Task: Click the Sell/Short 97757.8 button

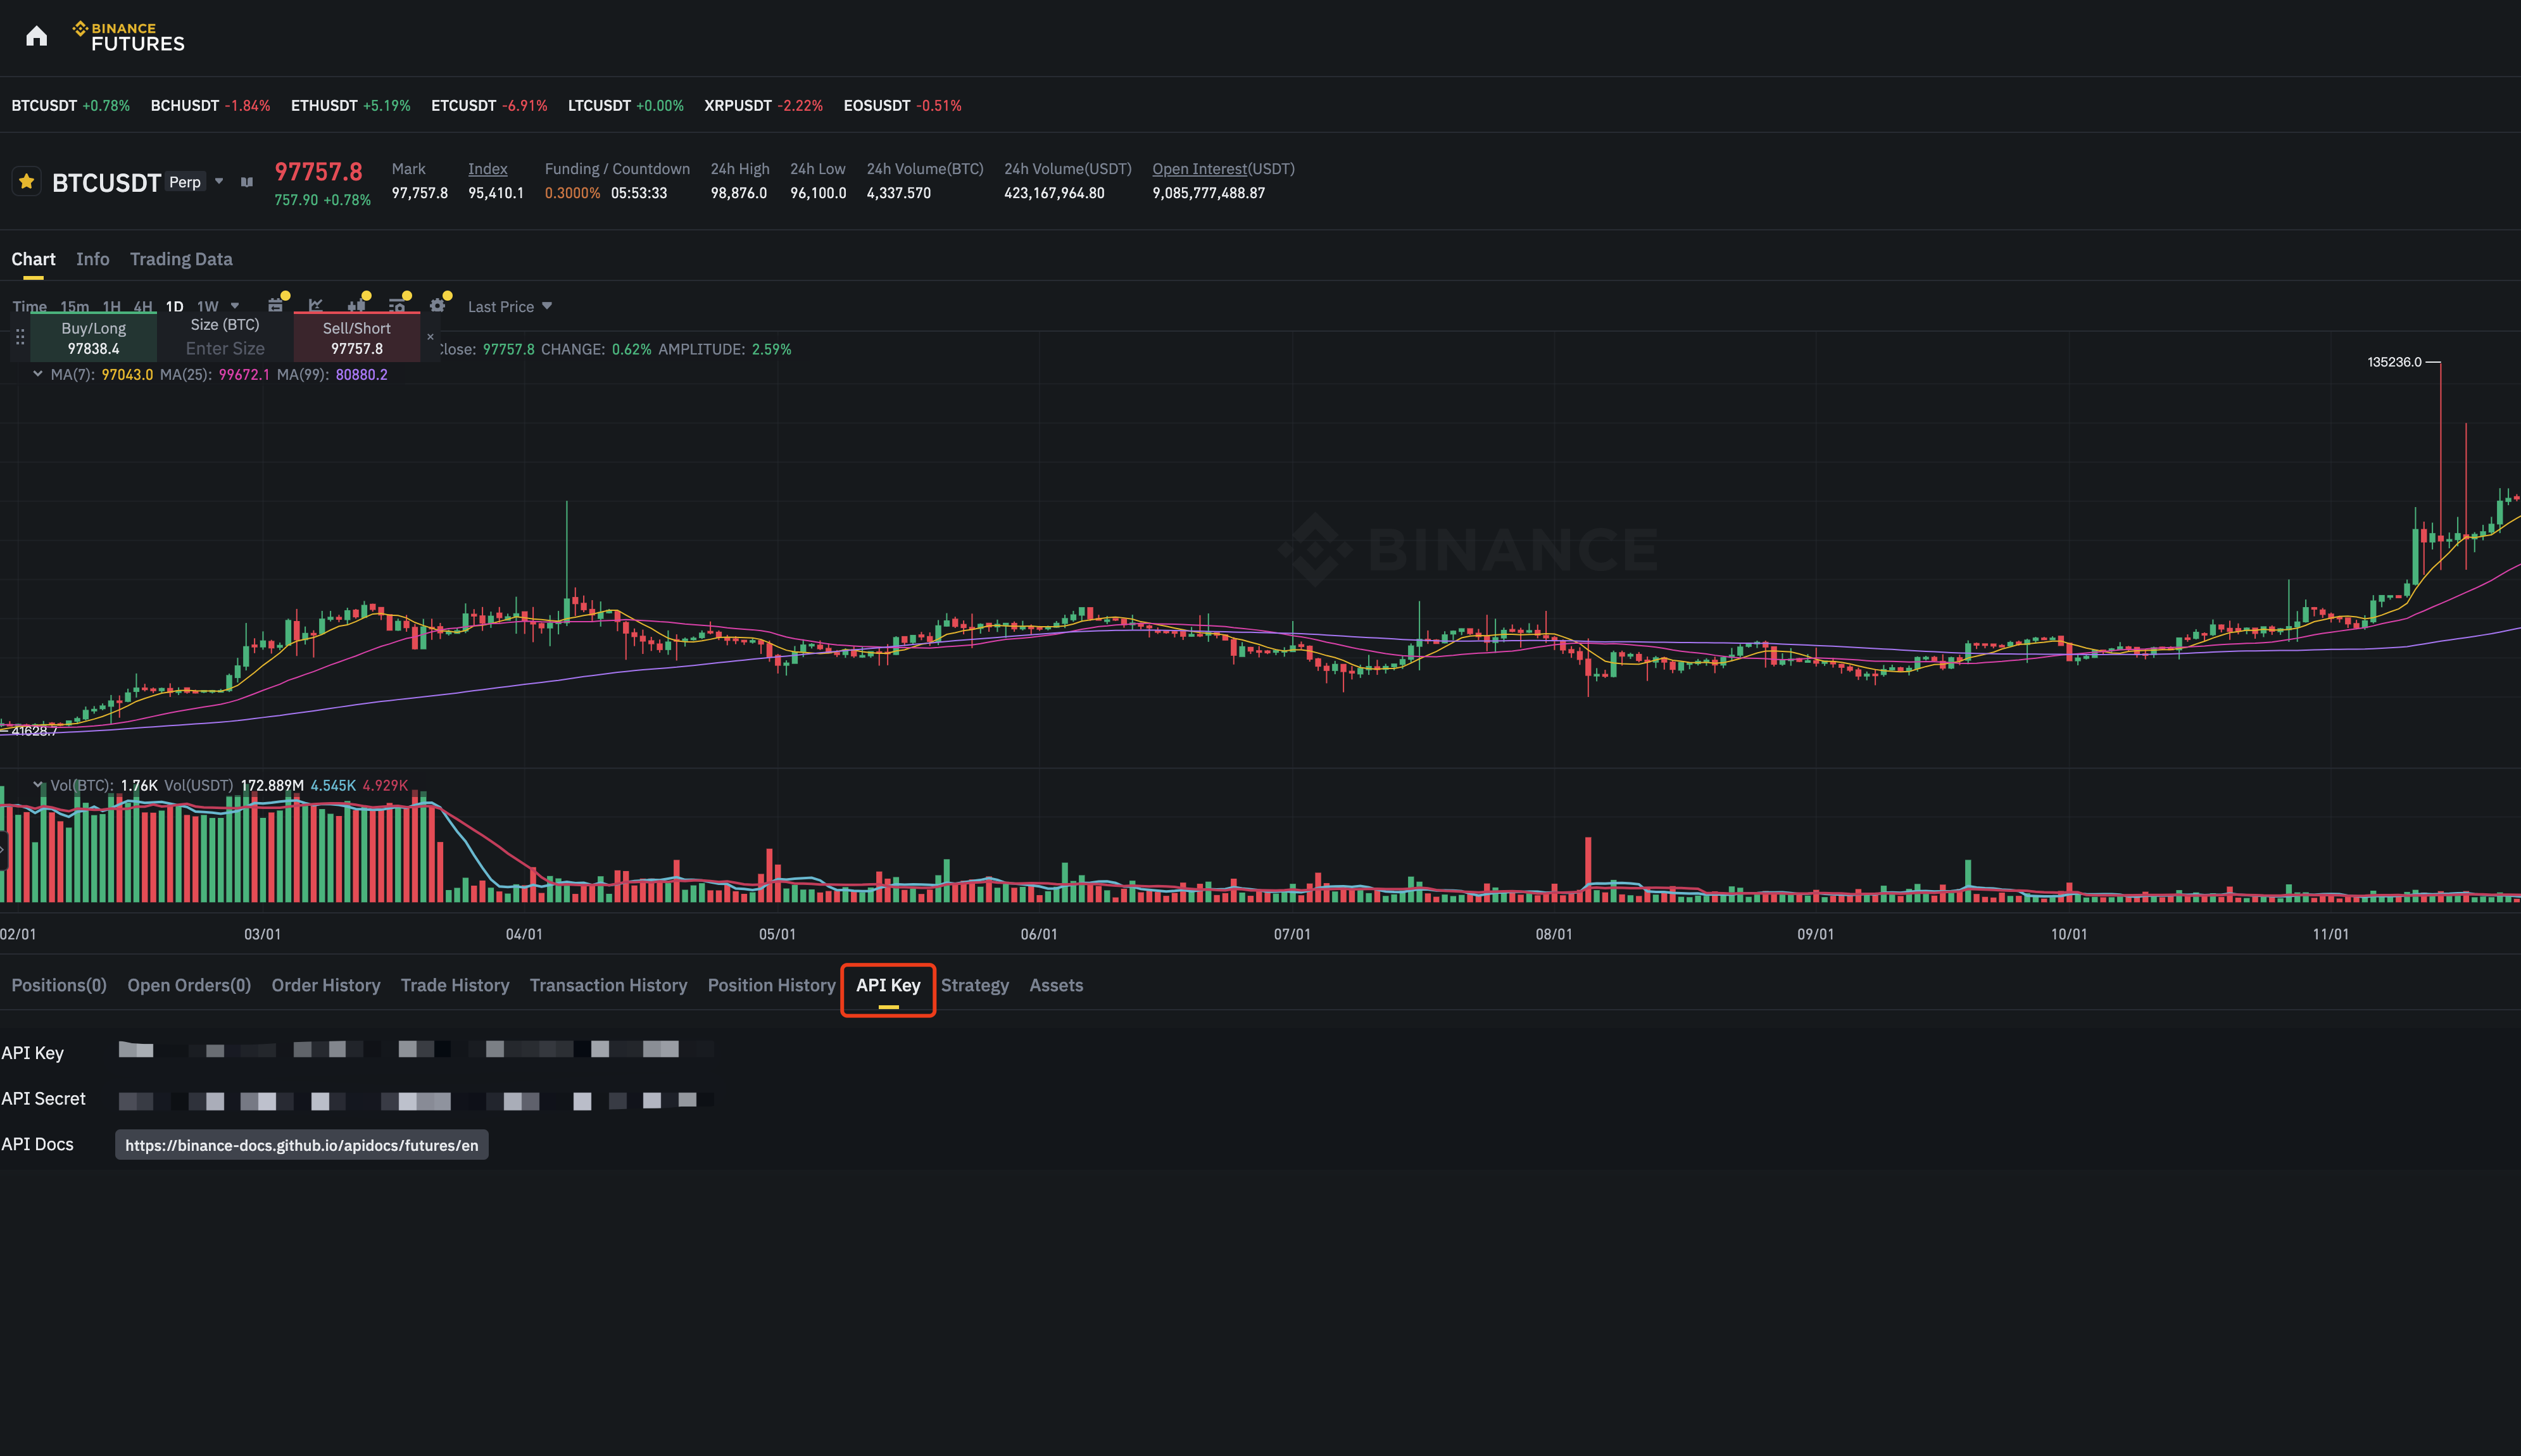Action: [357, 338]
